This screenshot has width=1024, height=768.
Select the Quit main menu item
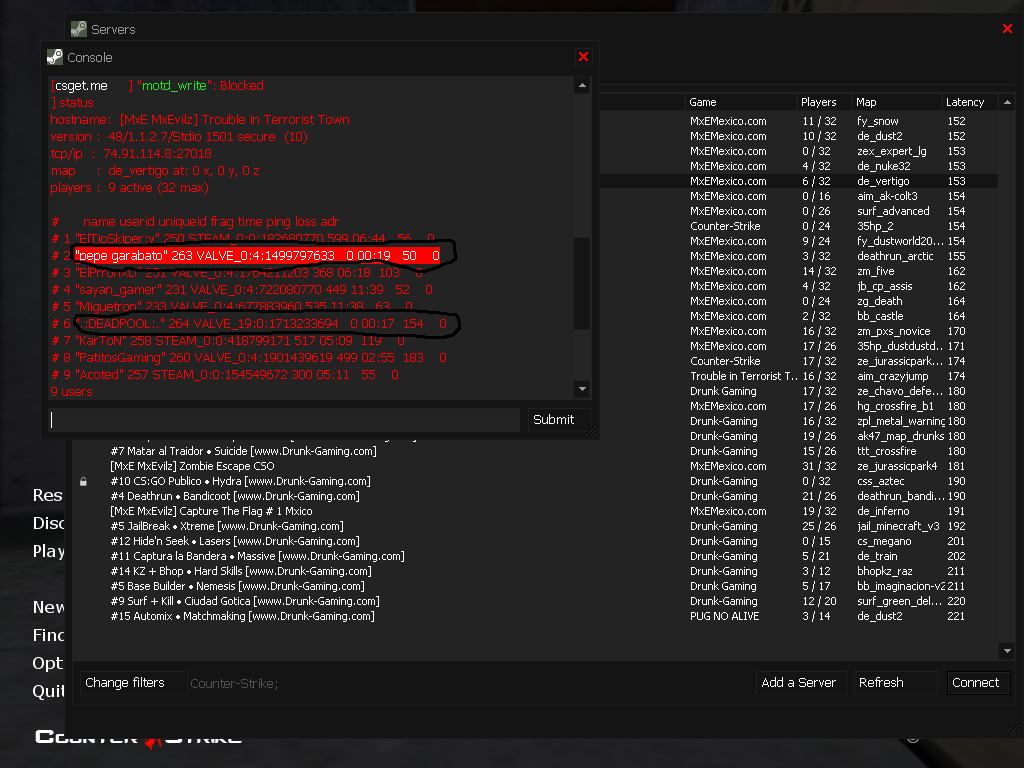click(48, 691)
